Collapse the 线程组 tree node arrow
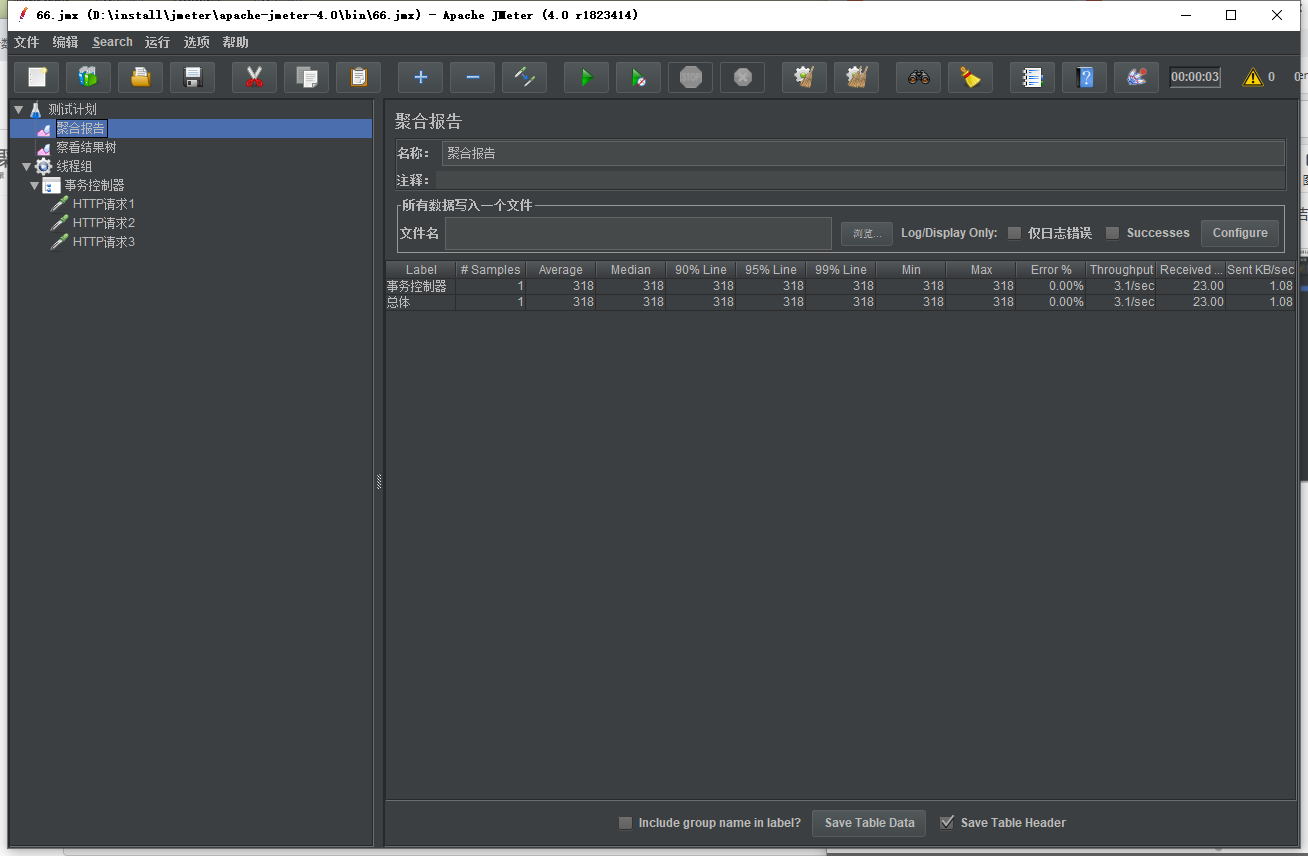Viewport: 1308px width, 856px height. tap(26, 166)
